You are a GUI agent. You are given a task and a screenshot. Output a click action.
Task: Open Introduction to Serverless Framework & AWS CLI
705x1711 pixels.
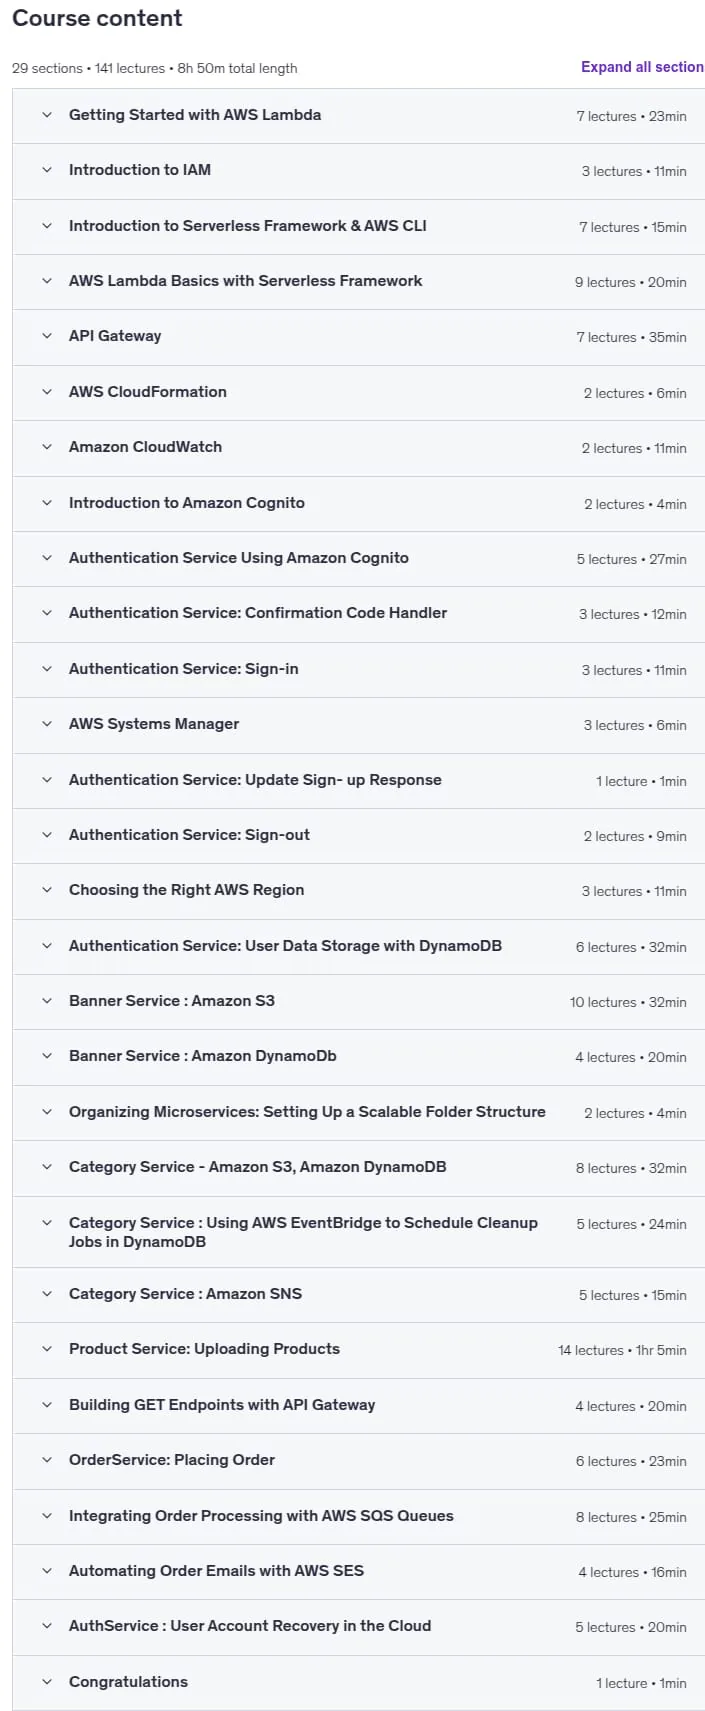pos(247,226)
